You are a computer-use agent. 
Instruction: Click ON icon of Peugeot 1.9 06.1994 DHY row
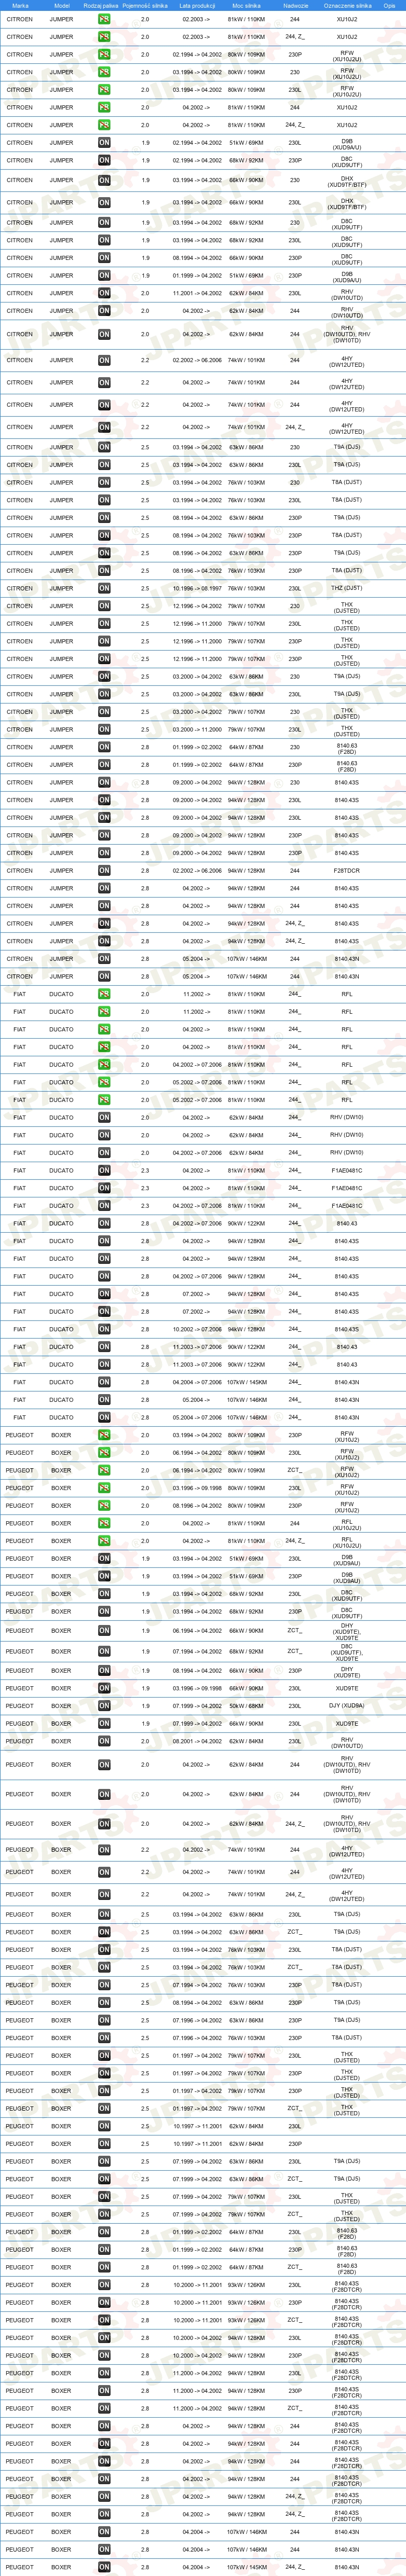104,1631
